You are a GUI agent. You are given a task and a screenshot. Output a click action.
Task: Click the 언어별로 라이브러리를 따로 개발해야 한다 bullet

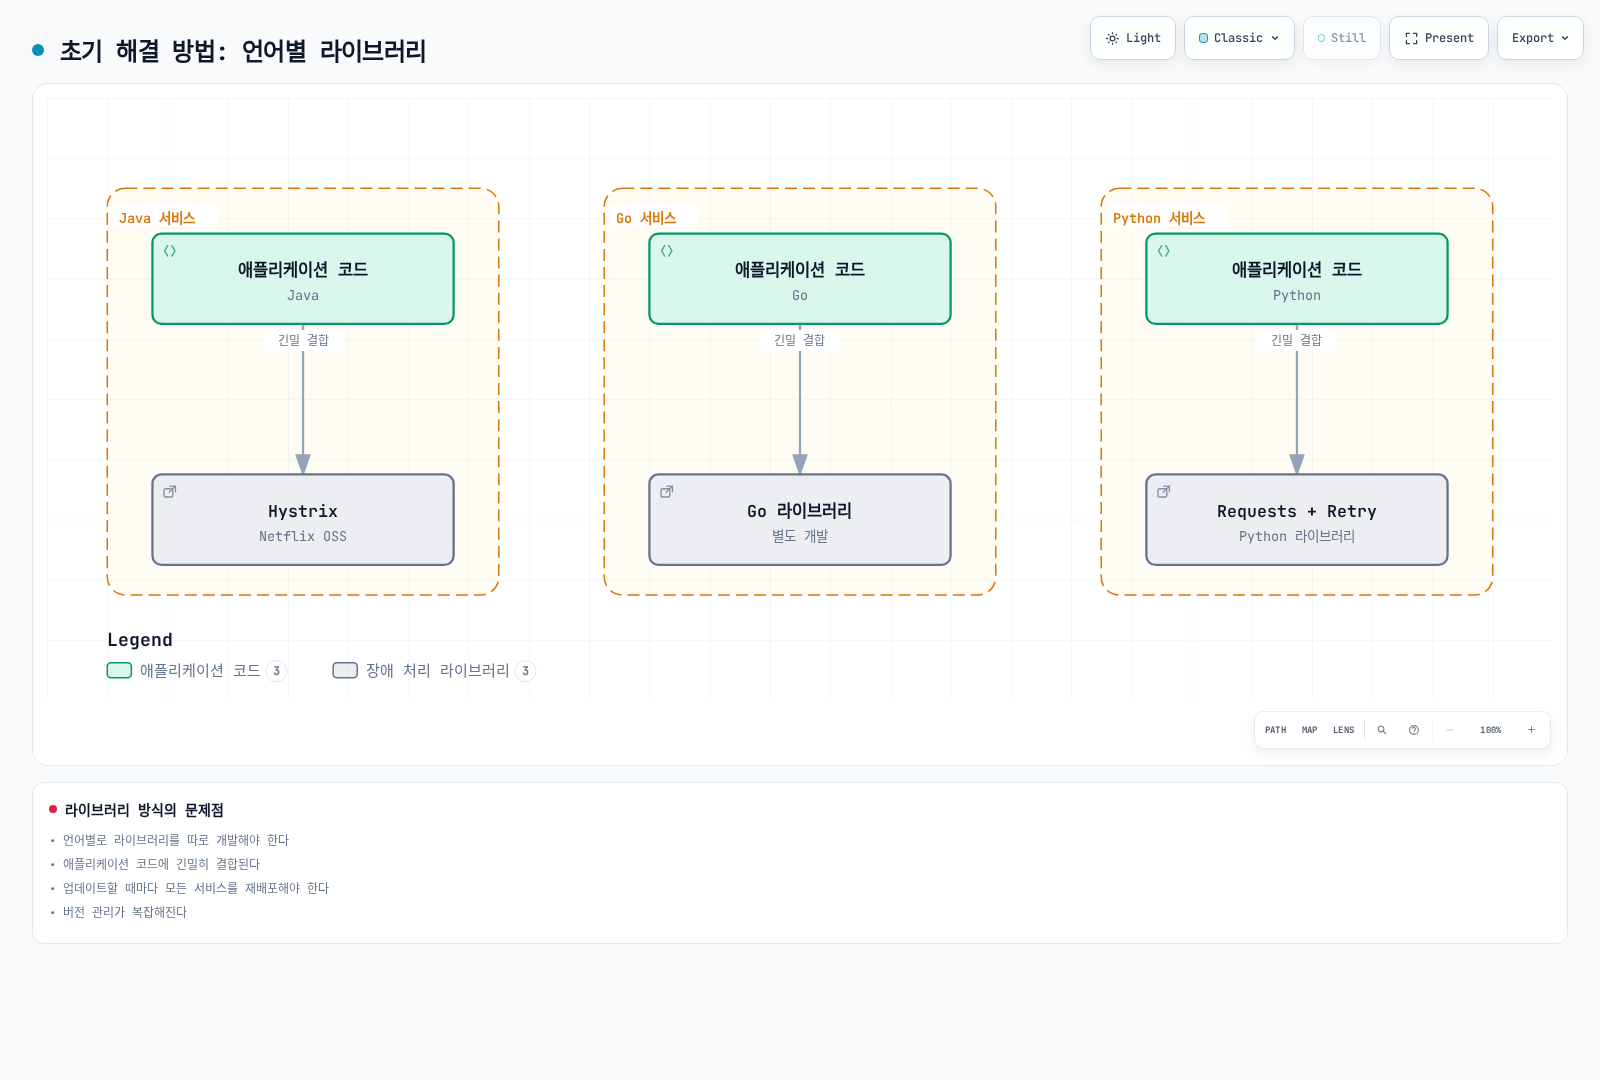pyautogui.click(x=176, y=840)
